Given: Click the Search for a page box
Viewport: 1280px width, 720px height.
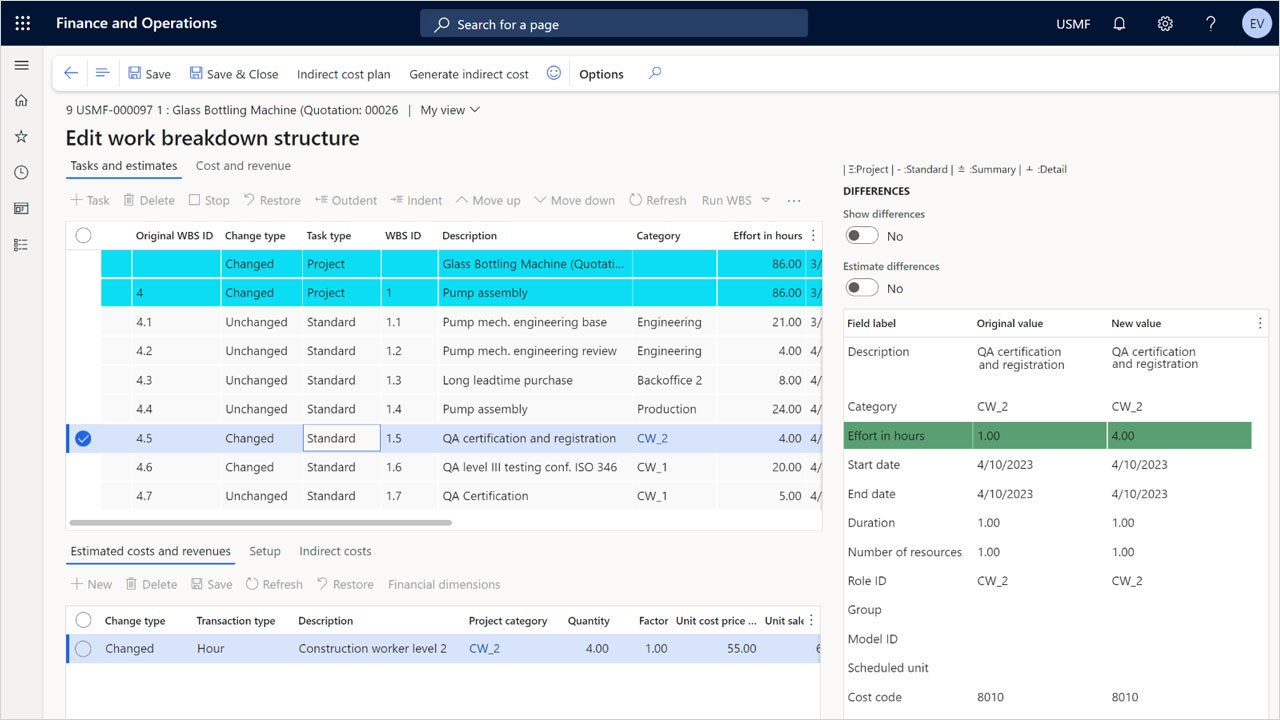Looking at the screenshot, I should coord(613,24).
